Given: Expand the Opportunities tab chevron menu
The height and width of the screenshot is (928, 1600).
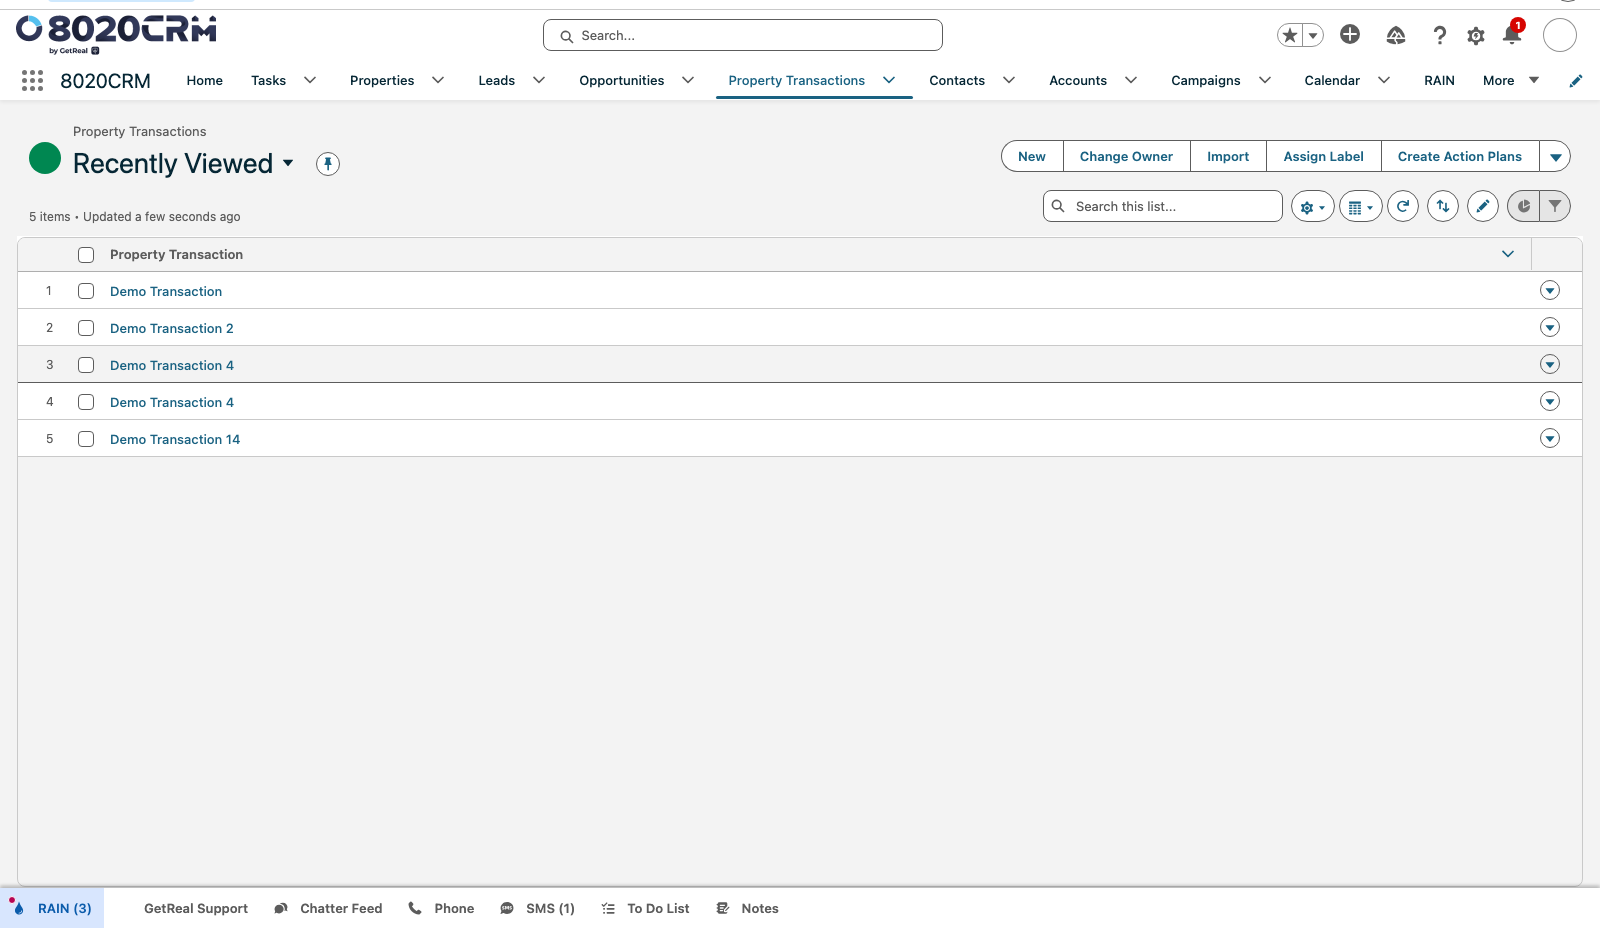Looking at the screenshot, I should [688, 81].
